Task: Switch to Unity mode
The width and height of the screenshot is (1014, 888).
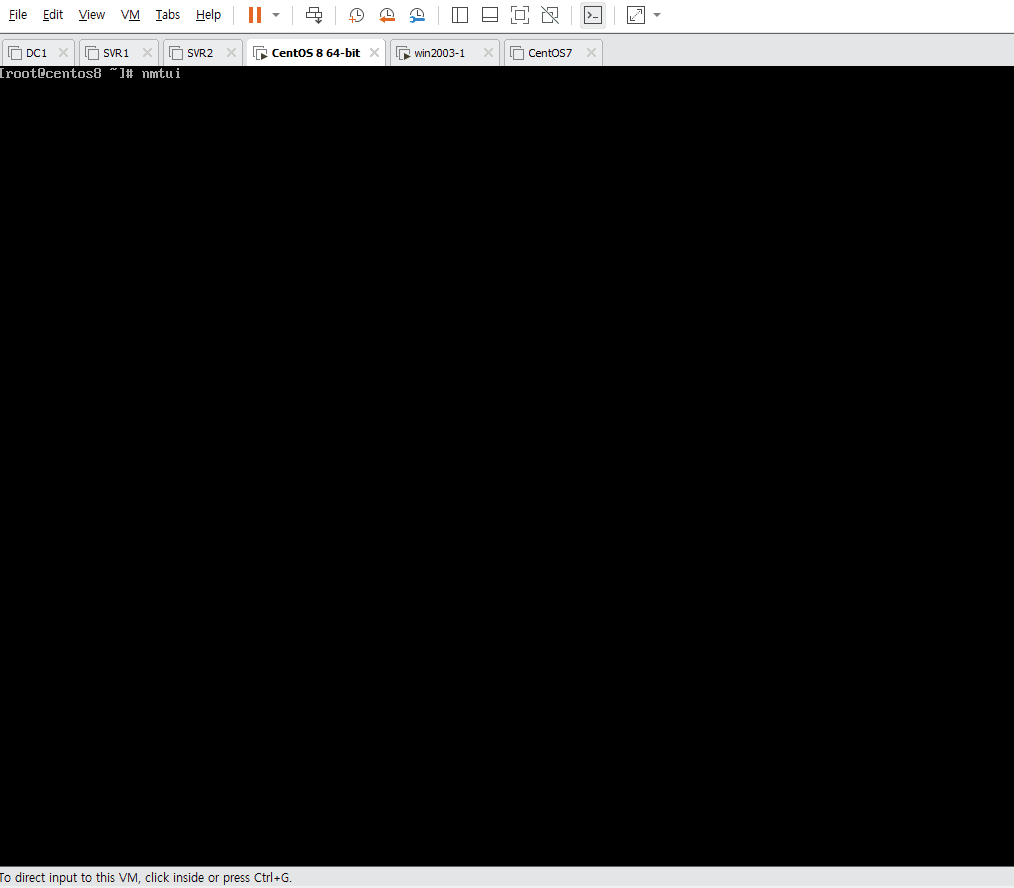Action: point(550,15)
